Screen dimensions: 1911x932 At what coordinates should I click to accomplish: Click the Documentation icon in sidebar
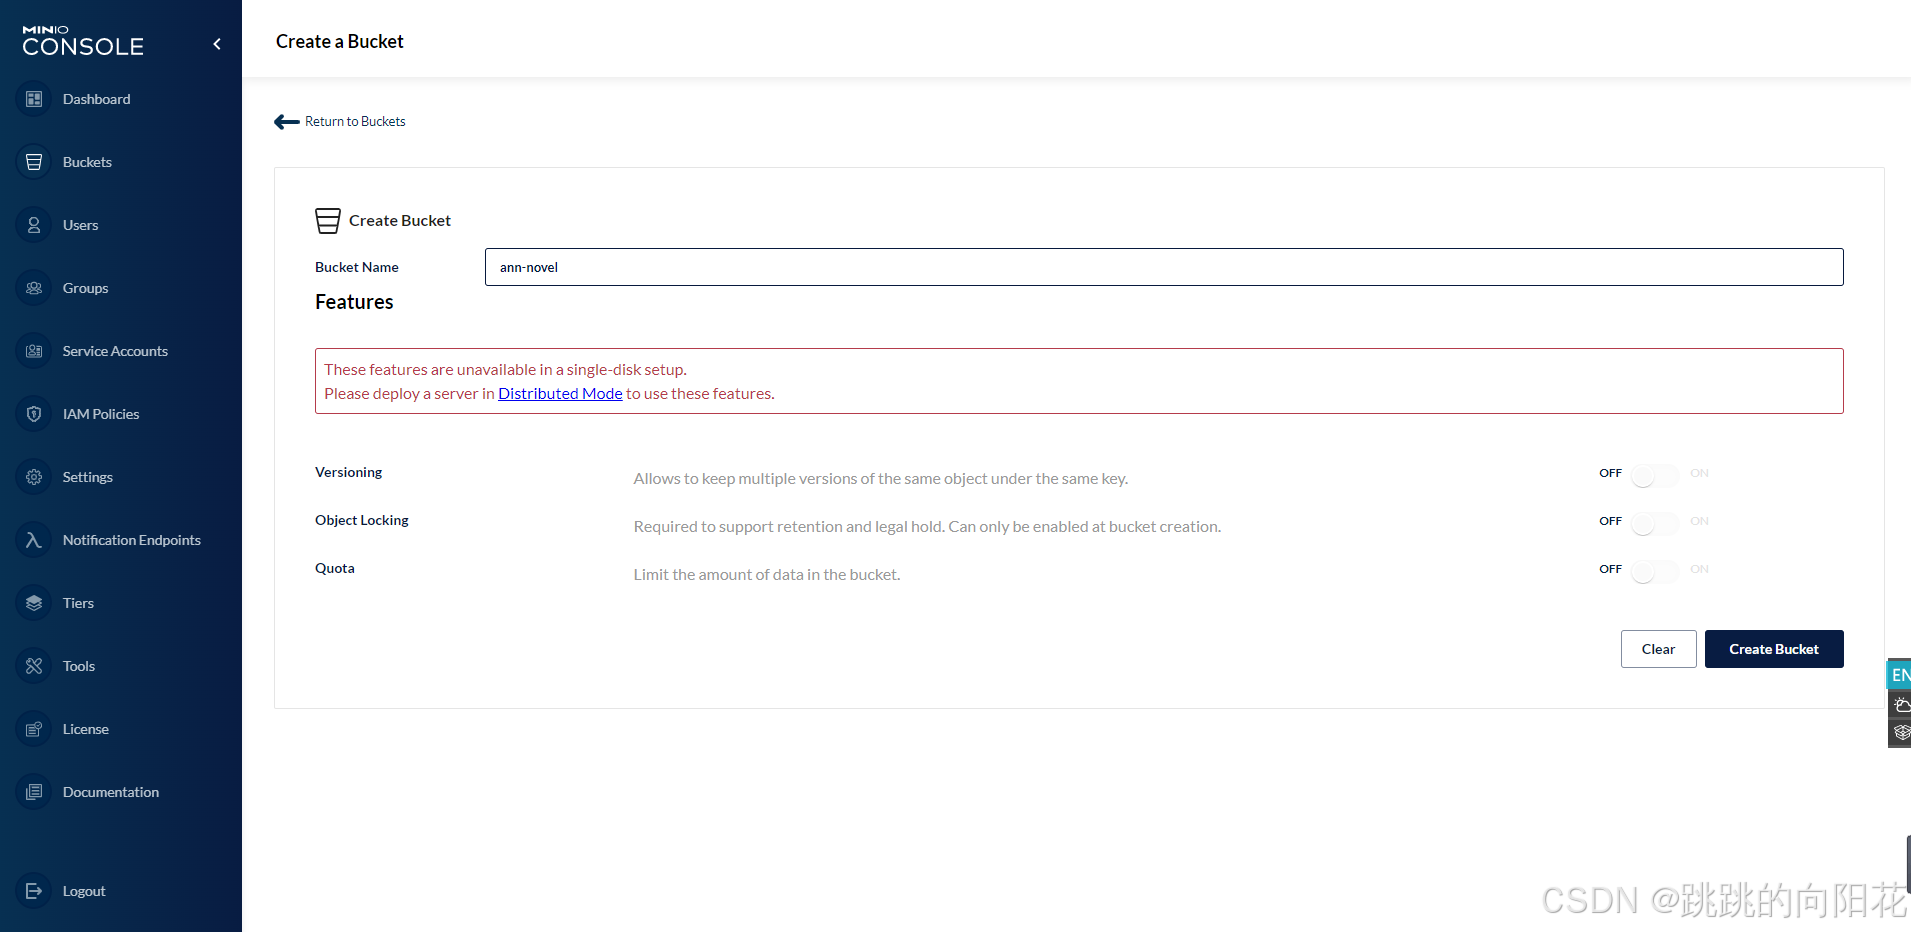[34, 792]
